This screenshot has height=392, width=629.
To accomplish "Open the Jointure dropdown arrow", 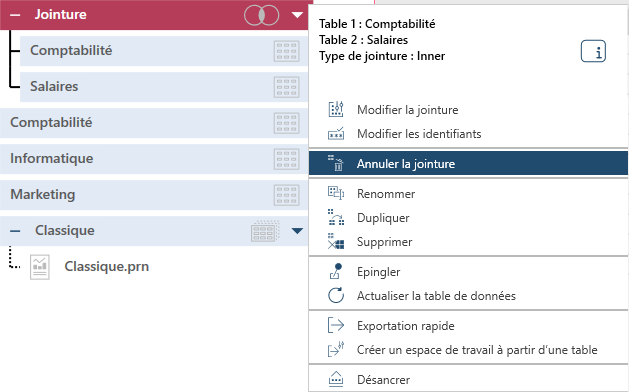I will point(297,15).
